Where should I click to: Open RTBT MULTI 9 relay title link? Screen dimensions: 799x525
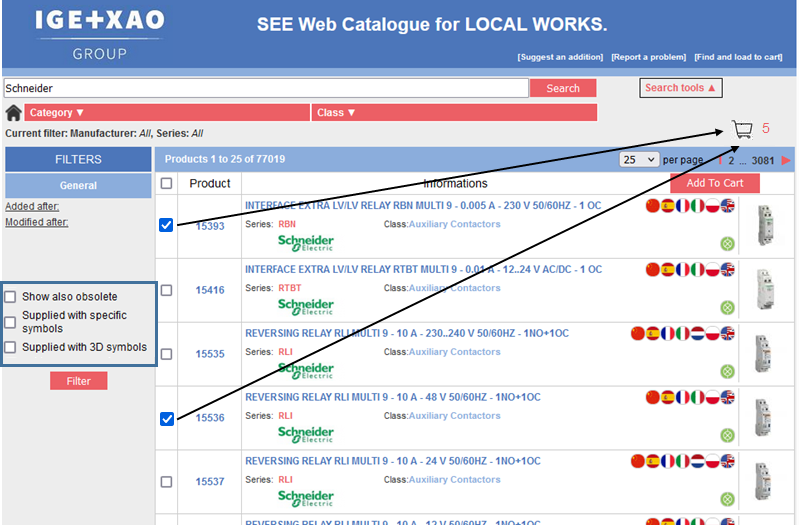pos(423,270)
